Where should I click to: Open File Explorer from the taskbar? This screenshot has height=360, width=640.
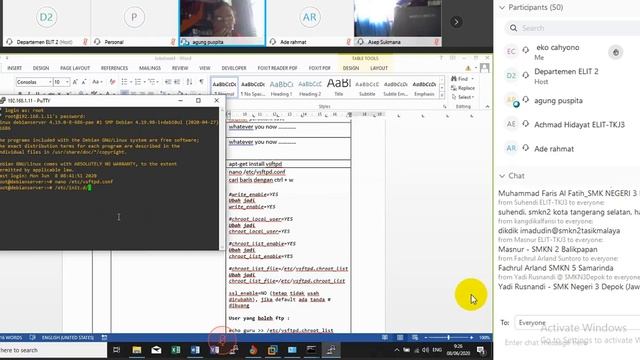(x=136, y=350)
